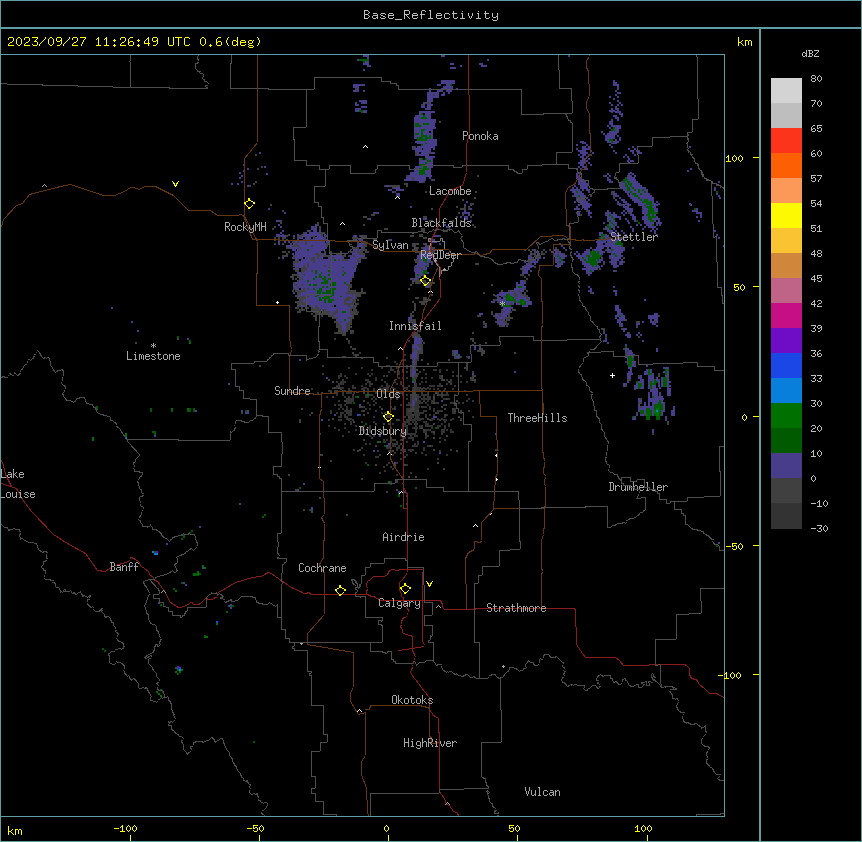Viewport: 862px width, 842px height.
Task: Click the -50 tick label on vertical axis
Action: 734,546
